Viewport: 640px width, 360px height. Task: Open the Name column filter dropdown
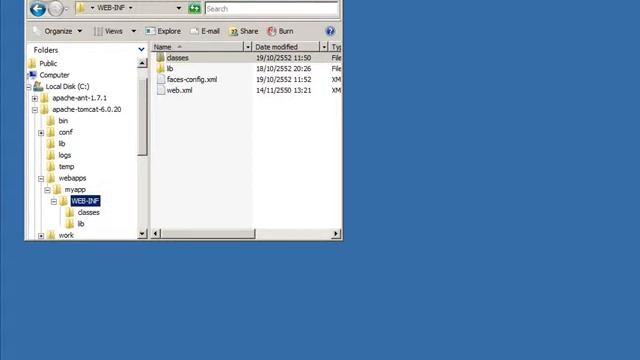point(247,47)
